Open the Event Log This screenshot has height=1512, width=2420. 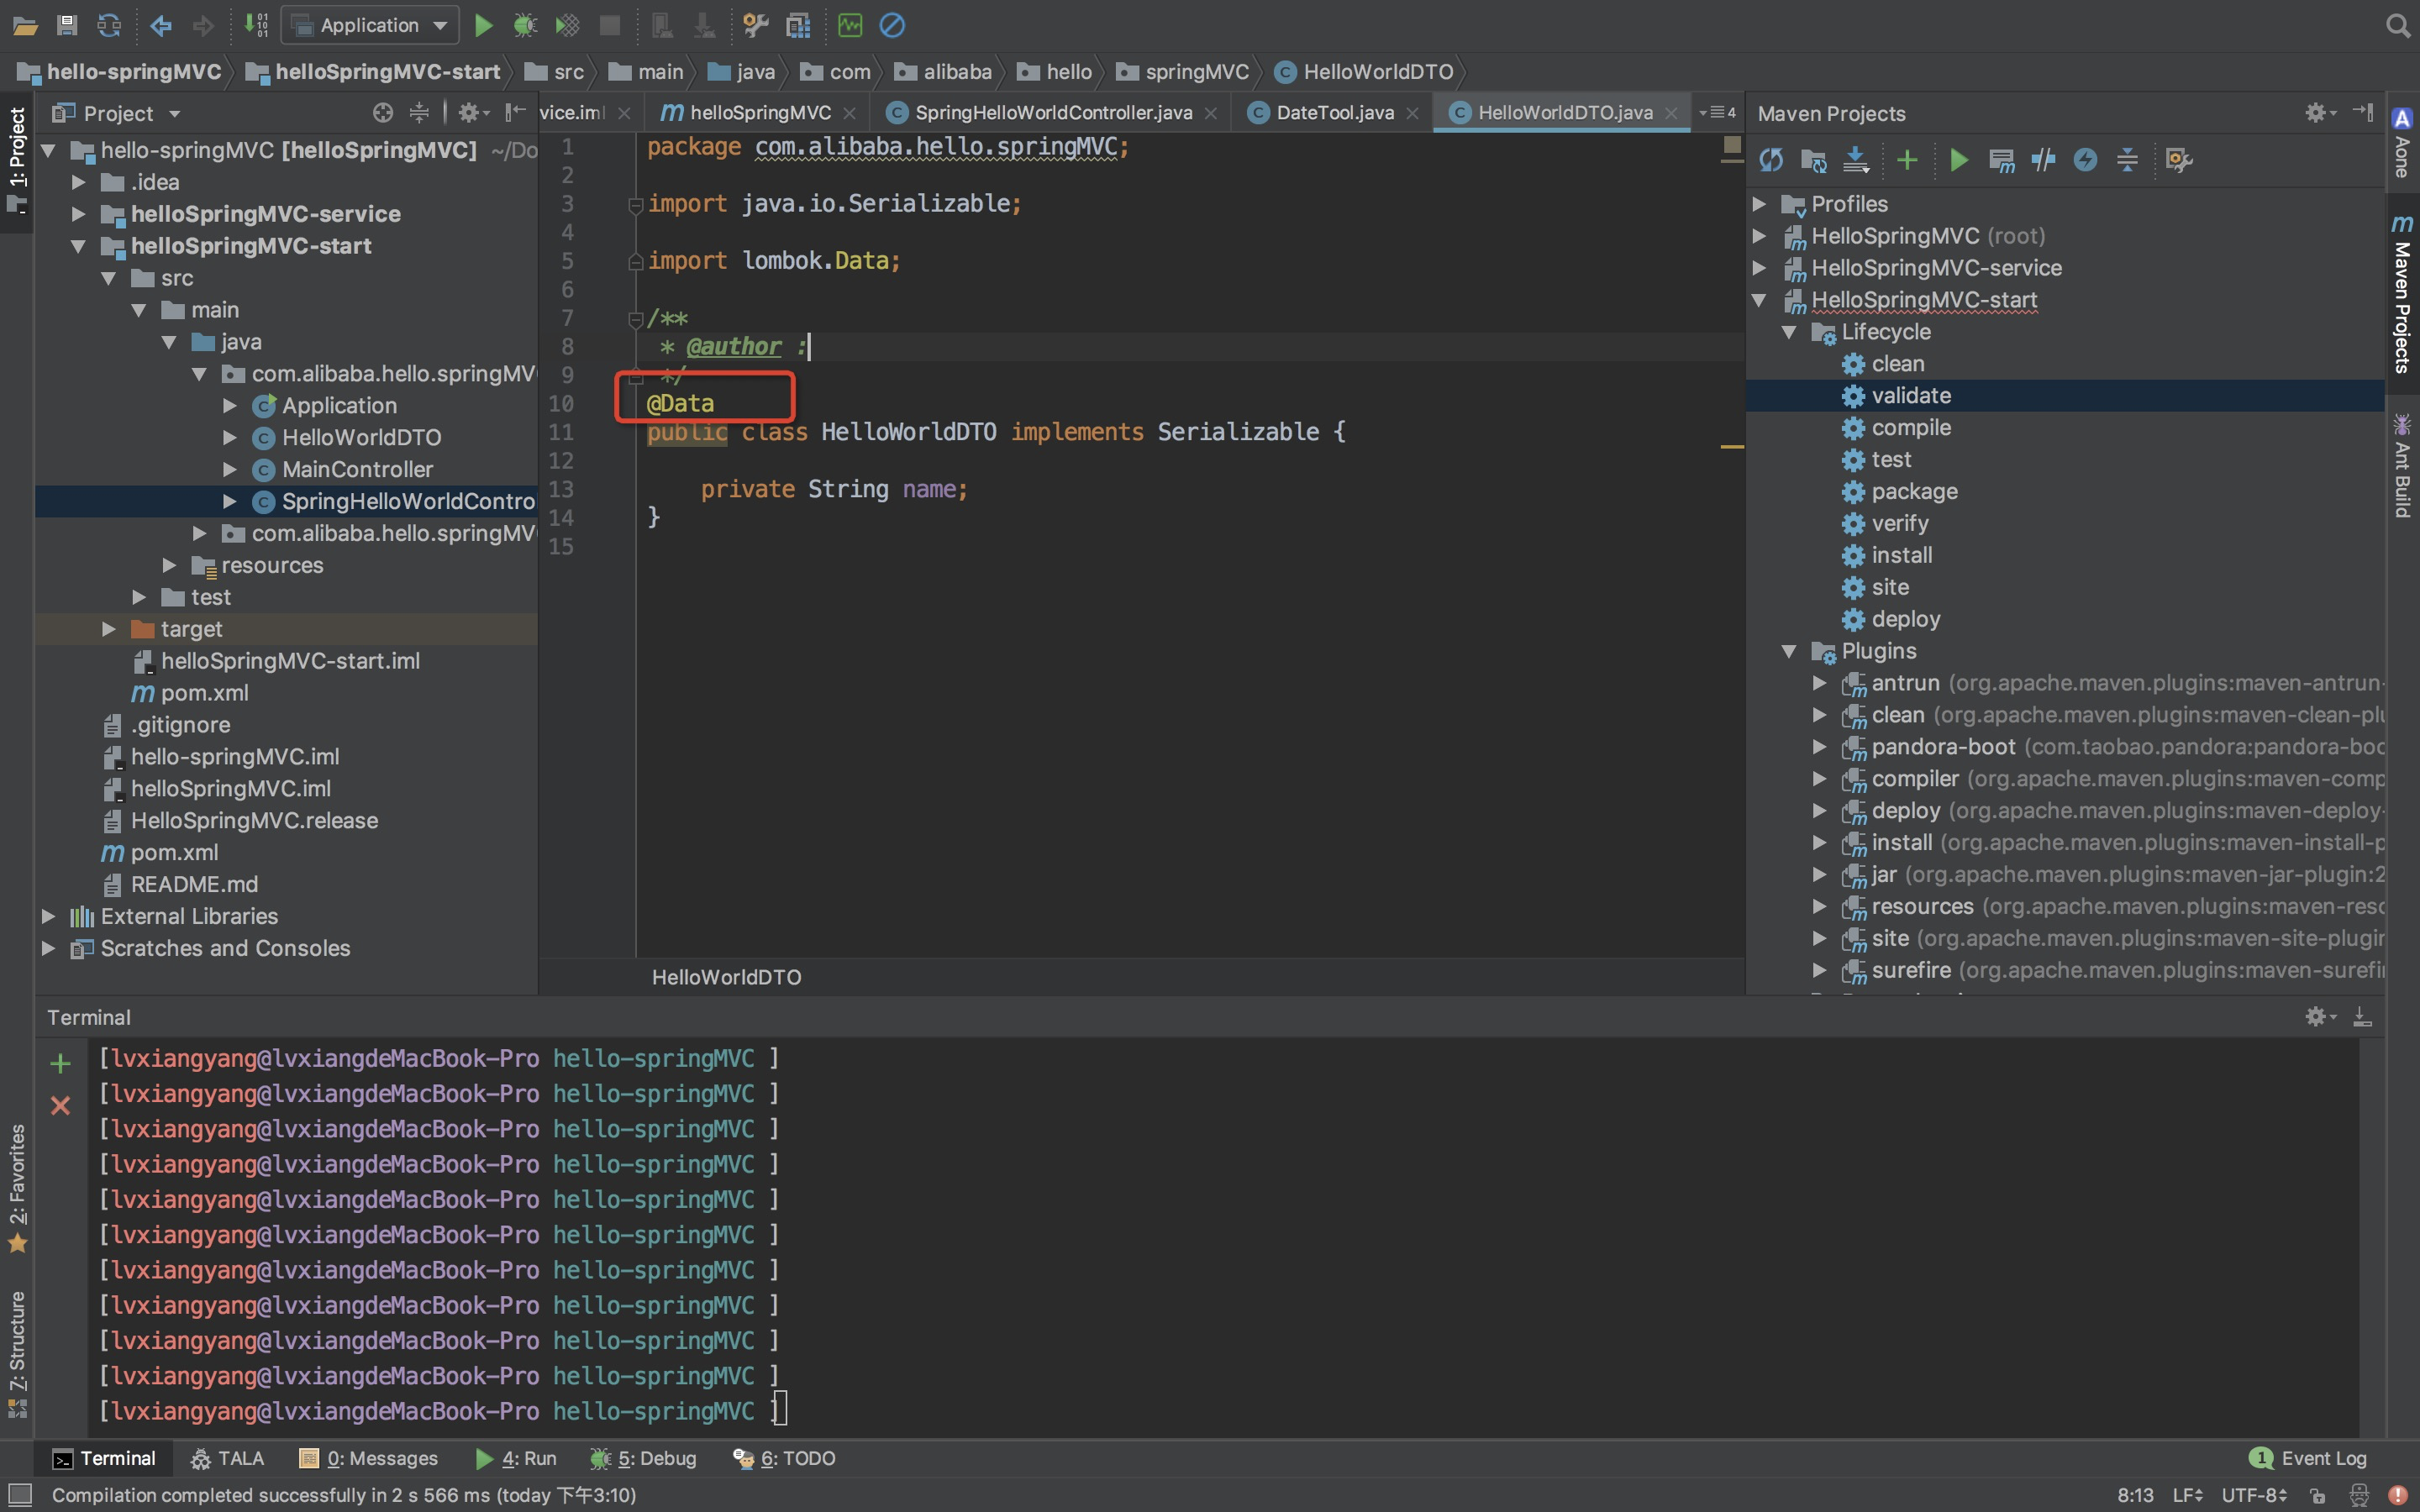coord(2308,1458)
